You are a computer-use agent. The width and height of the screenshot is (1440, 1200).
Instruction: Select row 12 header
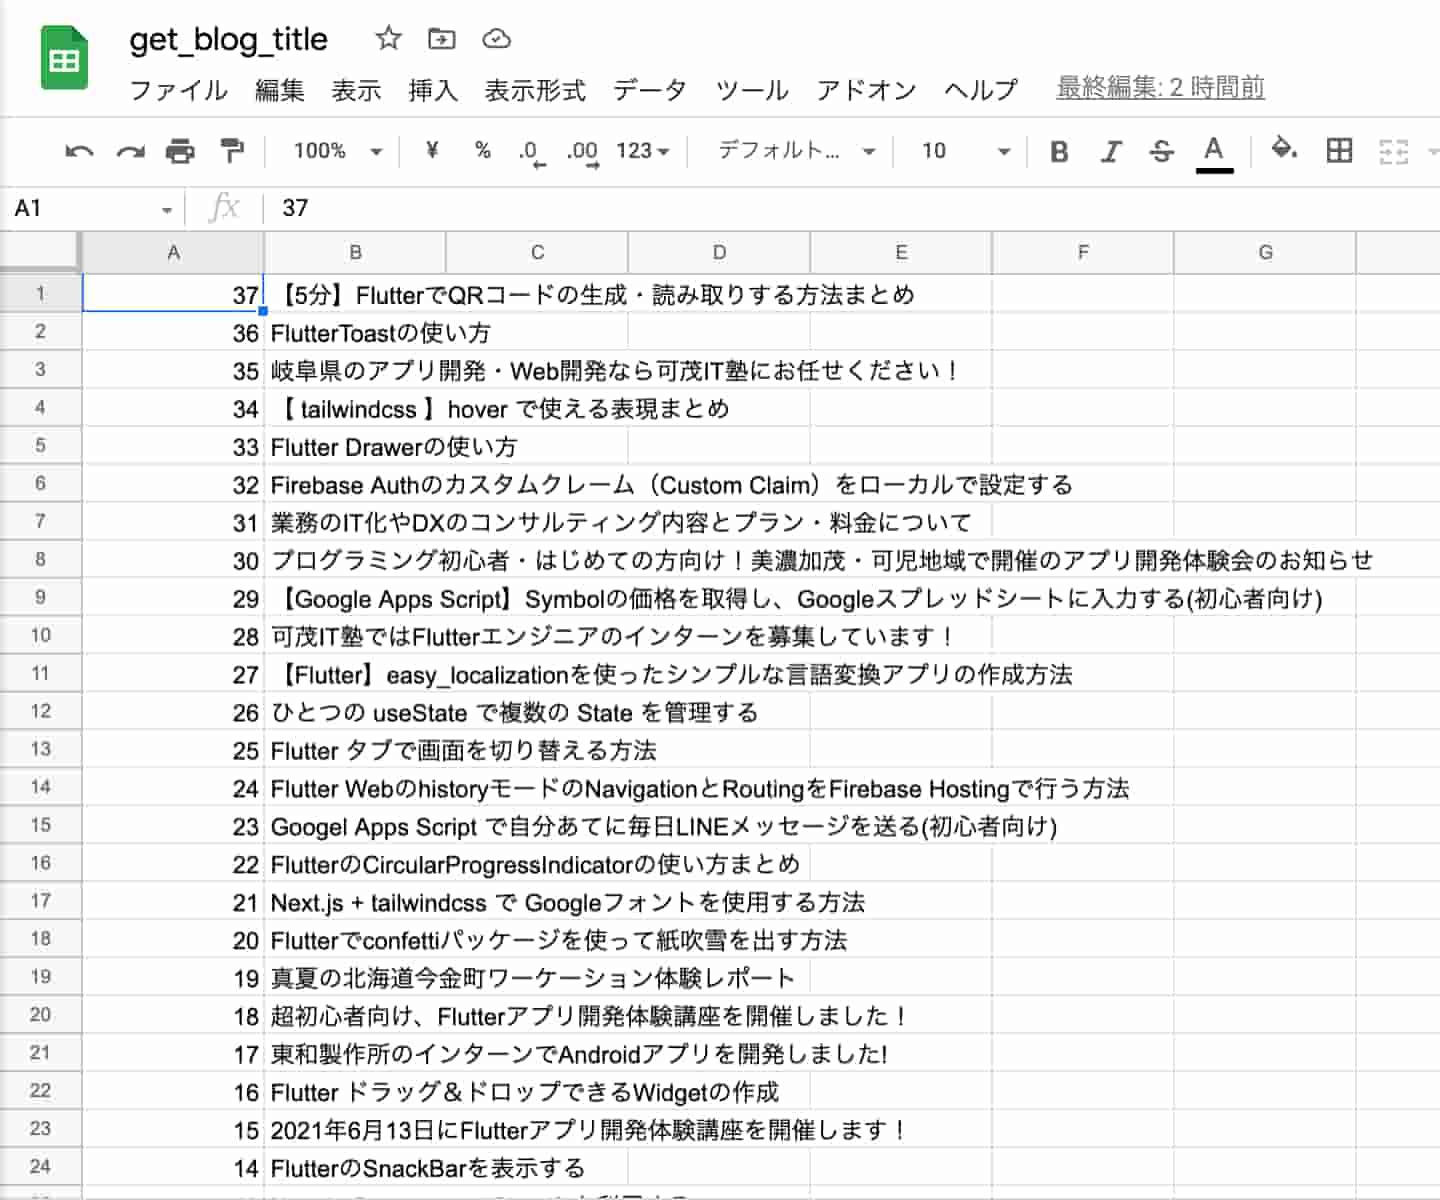pos(40,712)
